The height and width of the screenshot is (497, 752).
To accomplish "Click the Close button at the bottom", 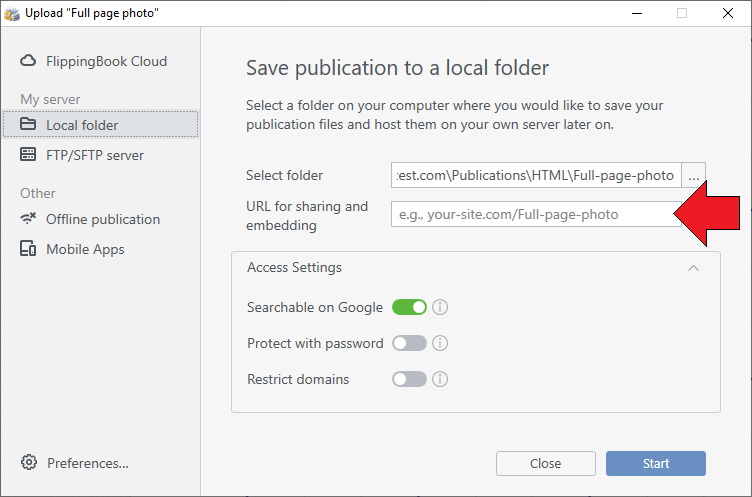I will tap(546, 463).
